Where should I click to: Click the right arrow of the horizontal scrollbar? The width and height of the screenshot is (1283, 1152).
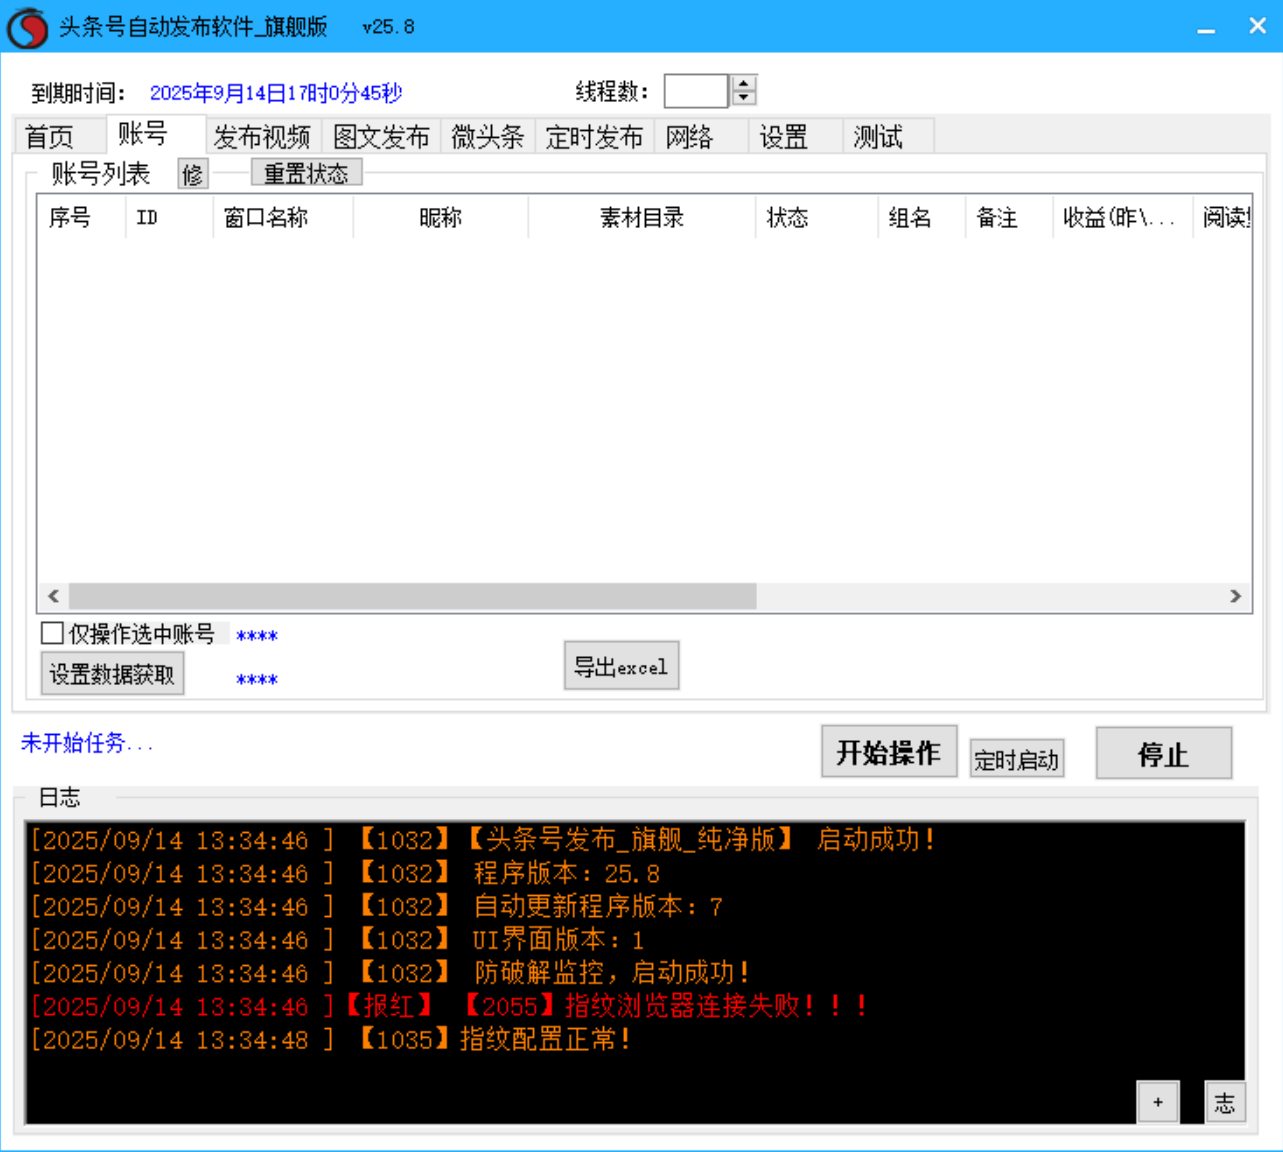tap(1235, 595)
